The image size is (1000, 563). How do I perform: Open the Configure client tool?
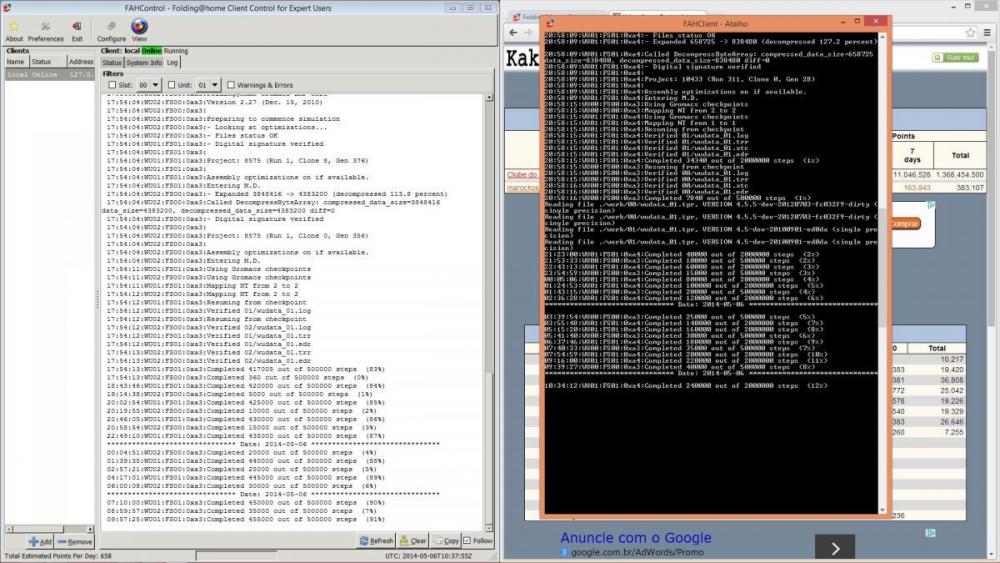pos(111,28)
